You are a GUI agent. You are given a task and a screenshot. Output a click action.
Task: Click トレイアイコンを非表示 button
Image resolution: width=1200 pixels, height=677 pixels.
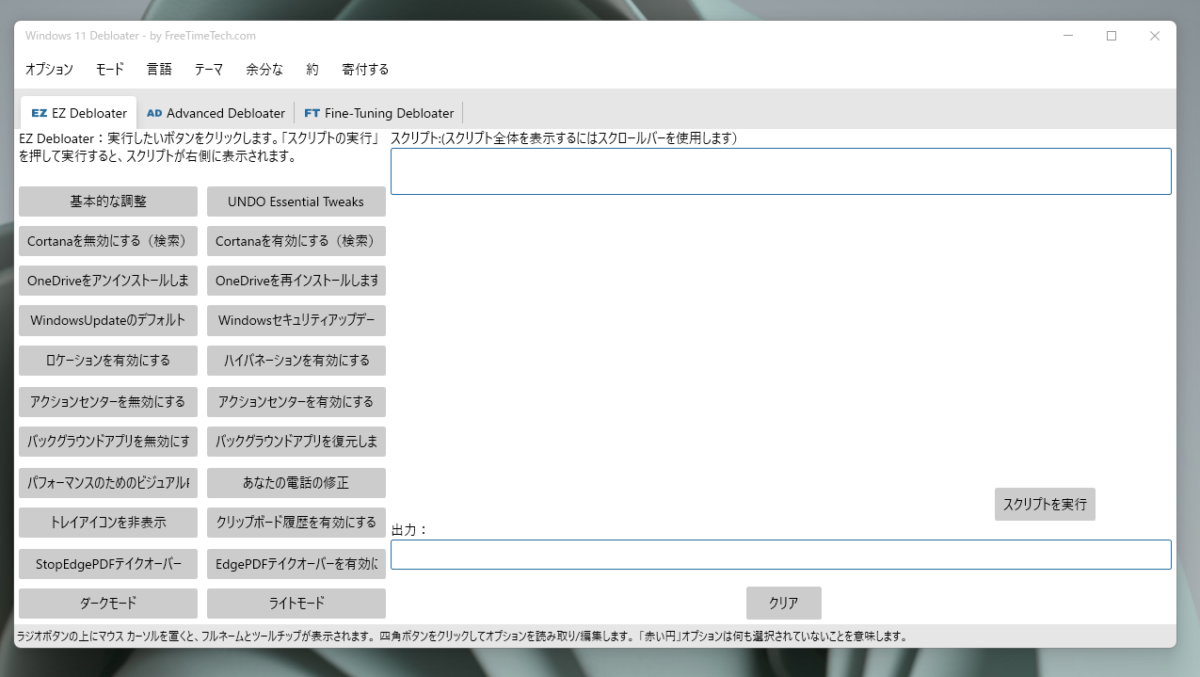tap(108, 523)
